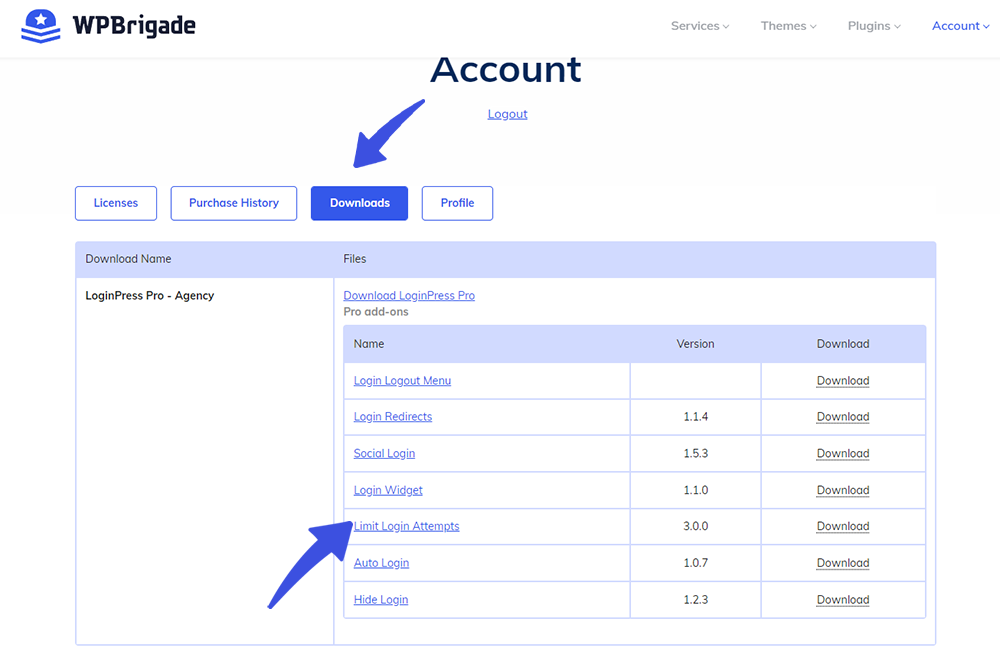This screenshot has width=1000, height=671.
Task: Click the Logout link
Action: [508, 114]
